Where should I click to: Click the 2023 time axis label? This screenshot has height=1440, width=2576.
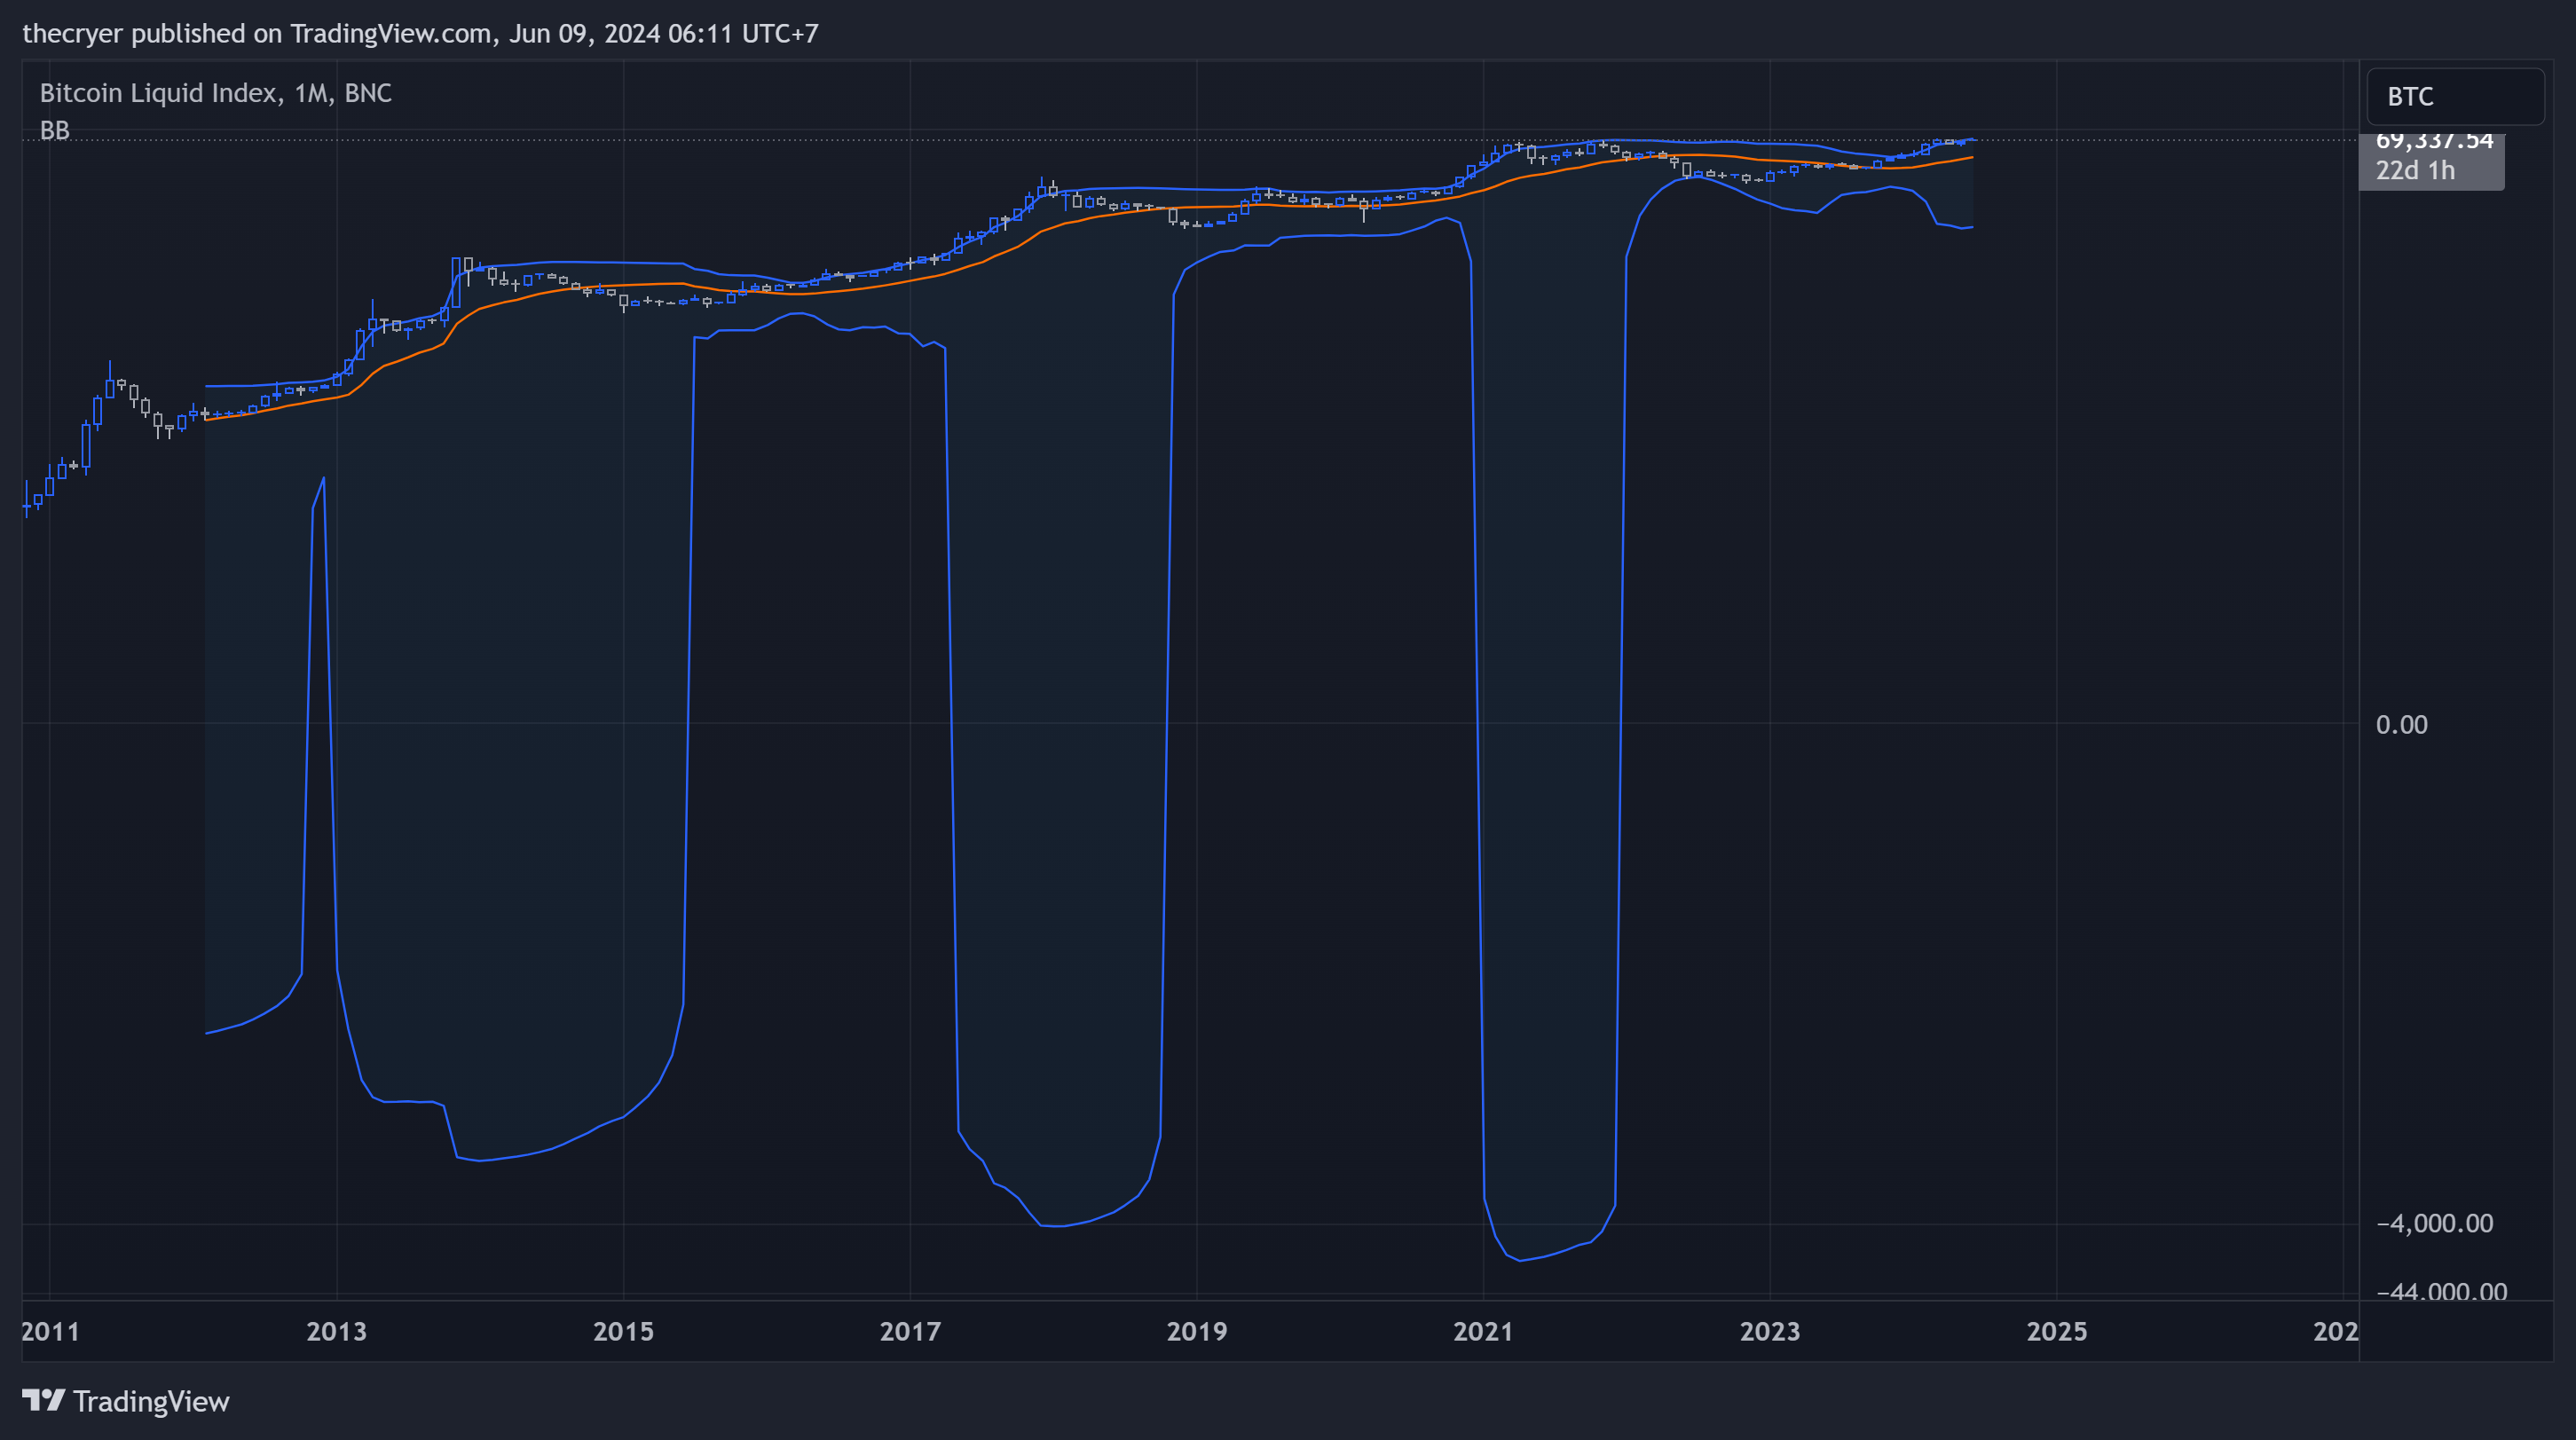(x=1769, y=1331)
